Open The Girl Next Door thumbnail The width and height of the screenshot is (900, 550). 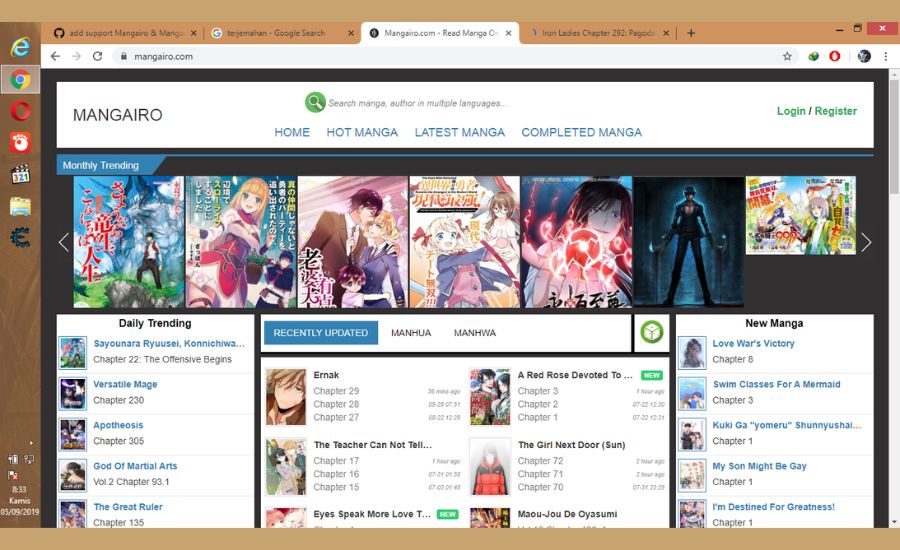pos(490,467)
